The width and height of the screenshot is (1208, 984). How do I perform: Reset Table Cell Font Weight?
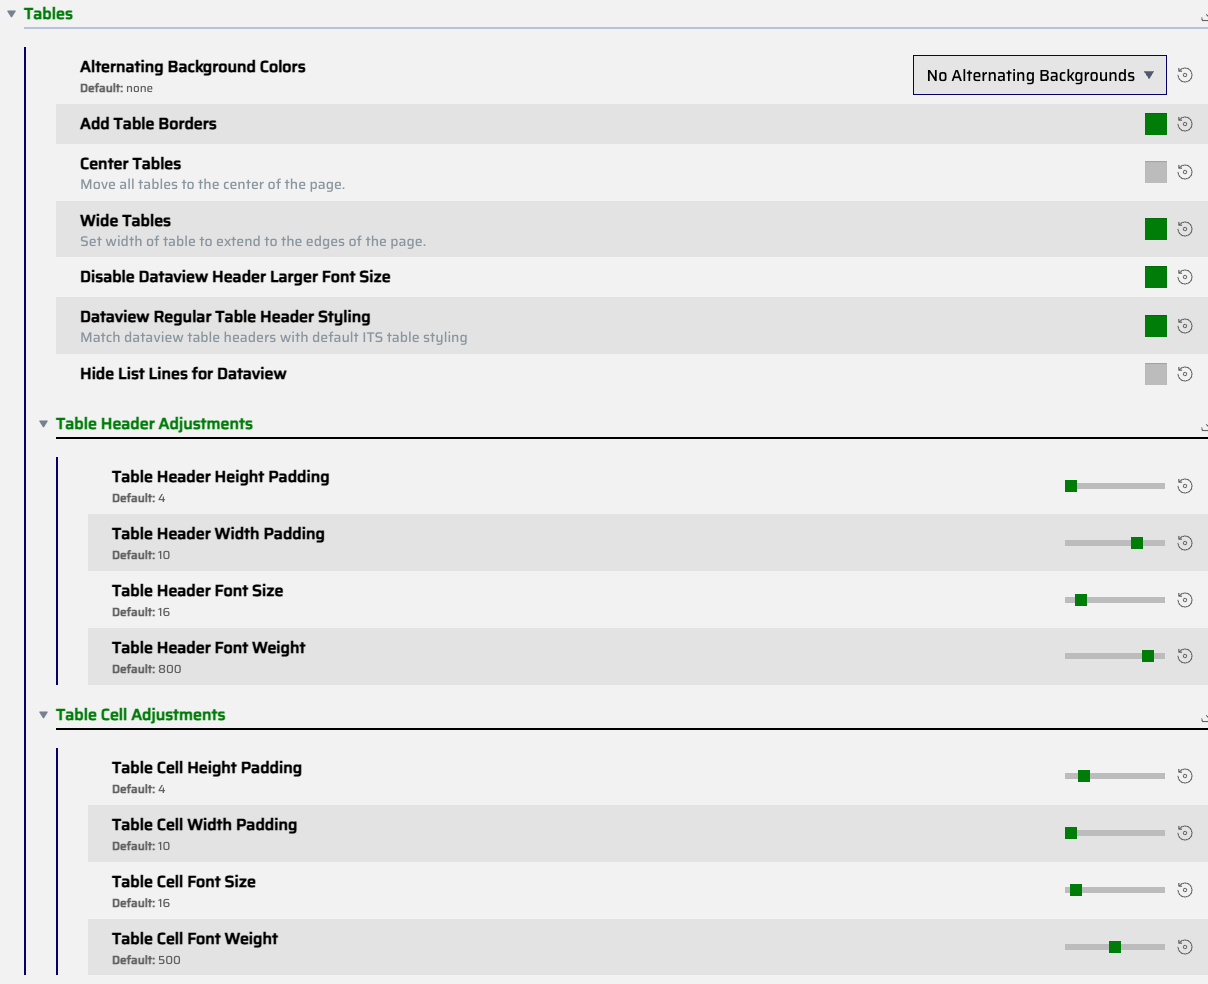pyautogui.click(x=1185, y=947)
